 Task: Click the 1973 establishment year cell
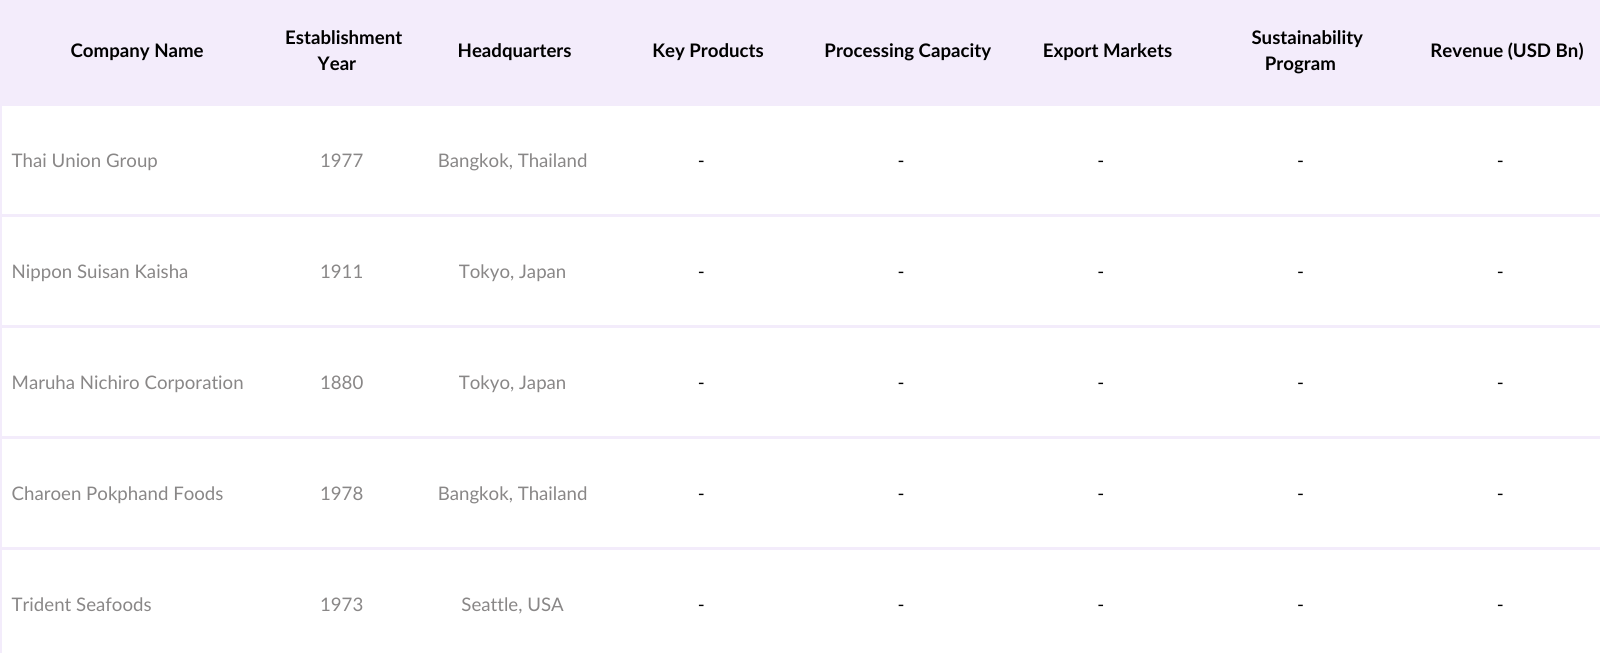point(341,605)
